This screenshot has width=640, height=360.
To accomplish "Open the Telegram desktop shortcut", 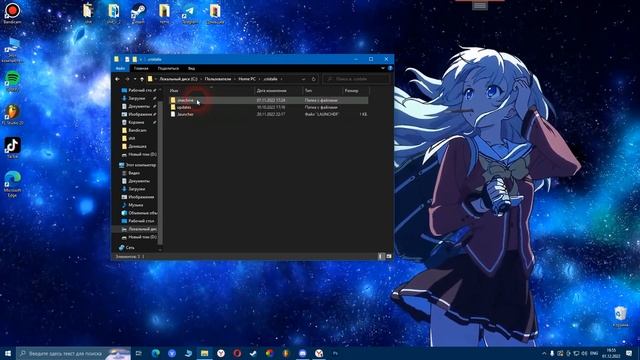I will [189, 13].
